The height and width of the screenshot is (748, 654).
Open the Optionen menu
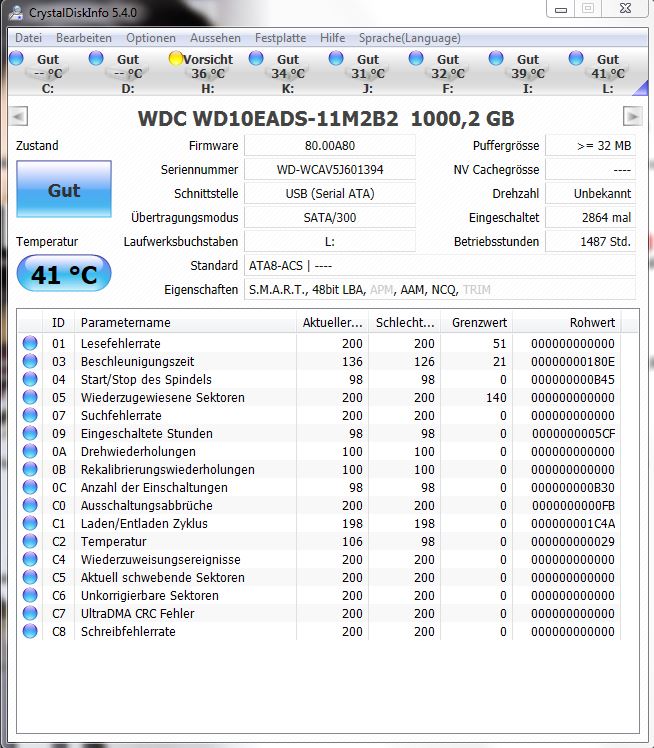151,38
